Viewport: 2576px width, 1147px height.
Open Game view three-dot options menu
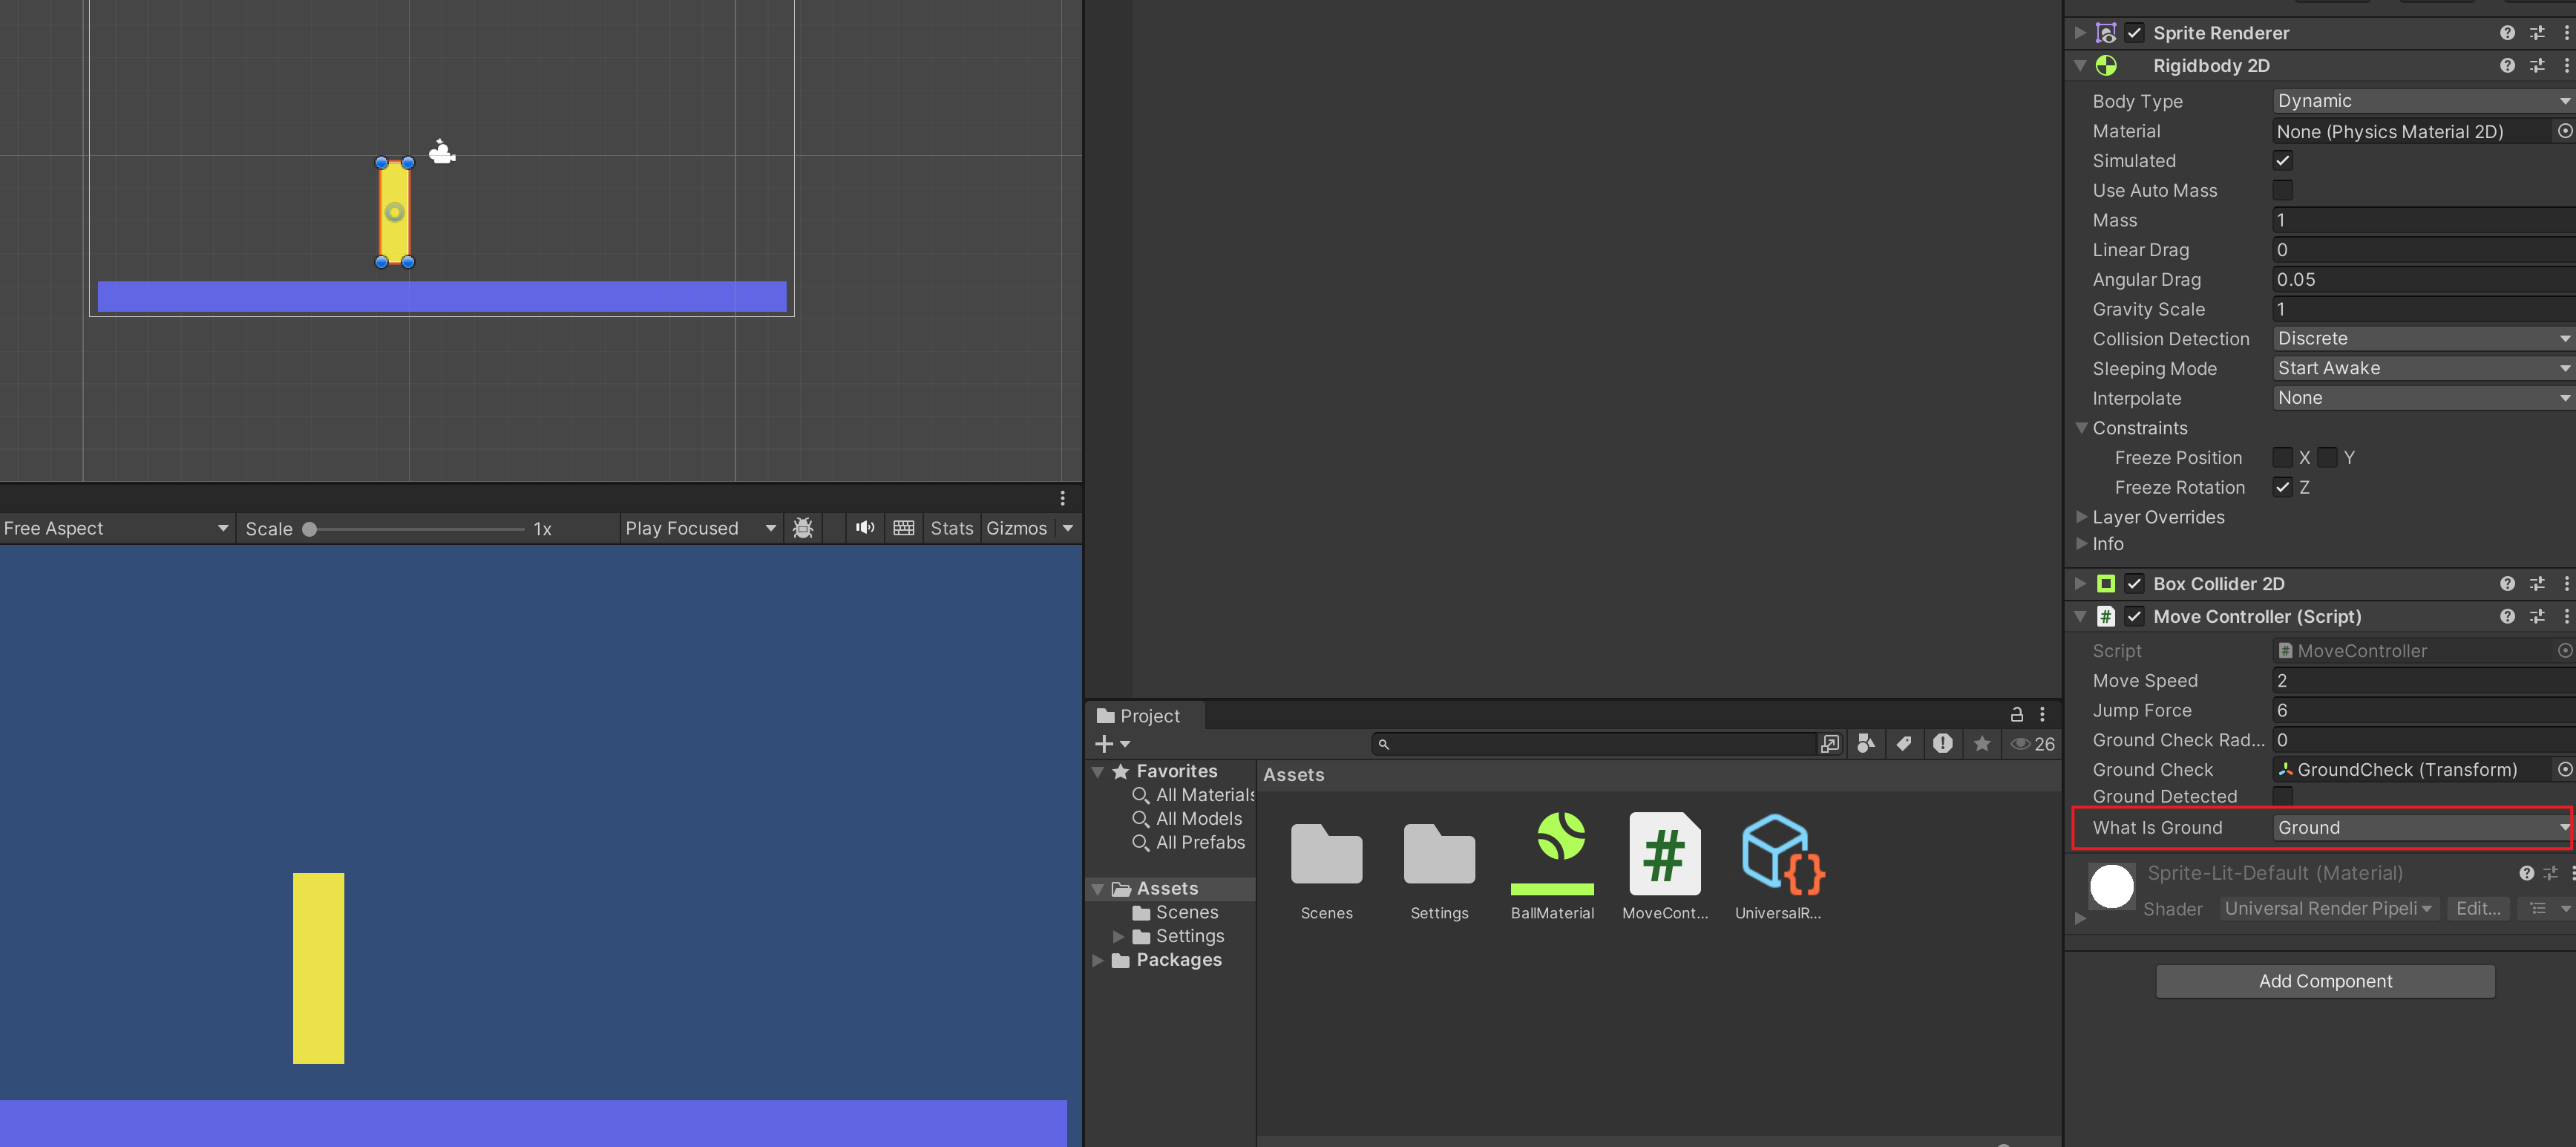click(x=1062, y=498)
